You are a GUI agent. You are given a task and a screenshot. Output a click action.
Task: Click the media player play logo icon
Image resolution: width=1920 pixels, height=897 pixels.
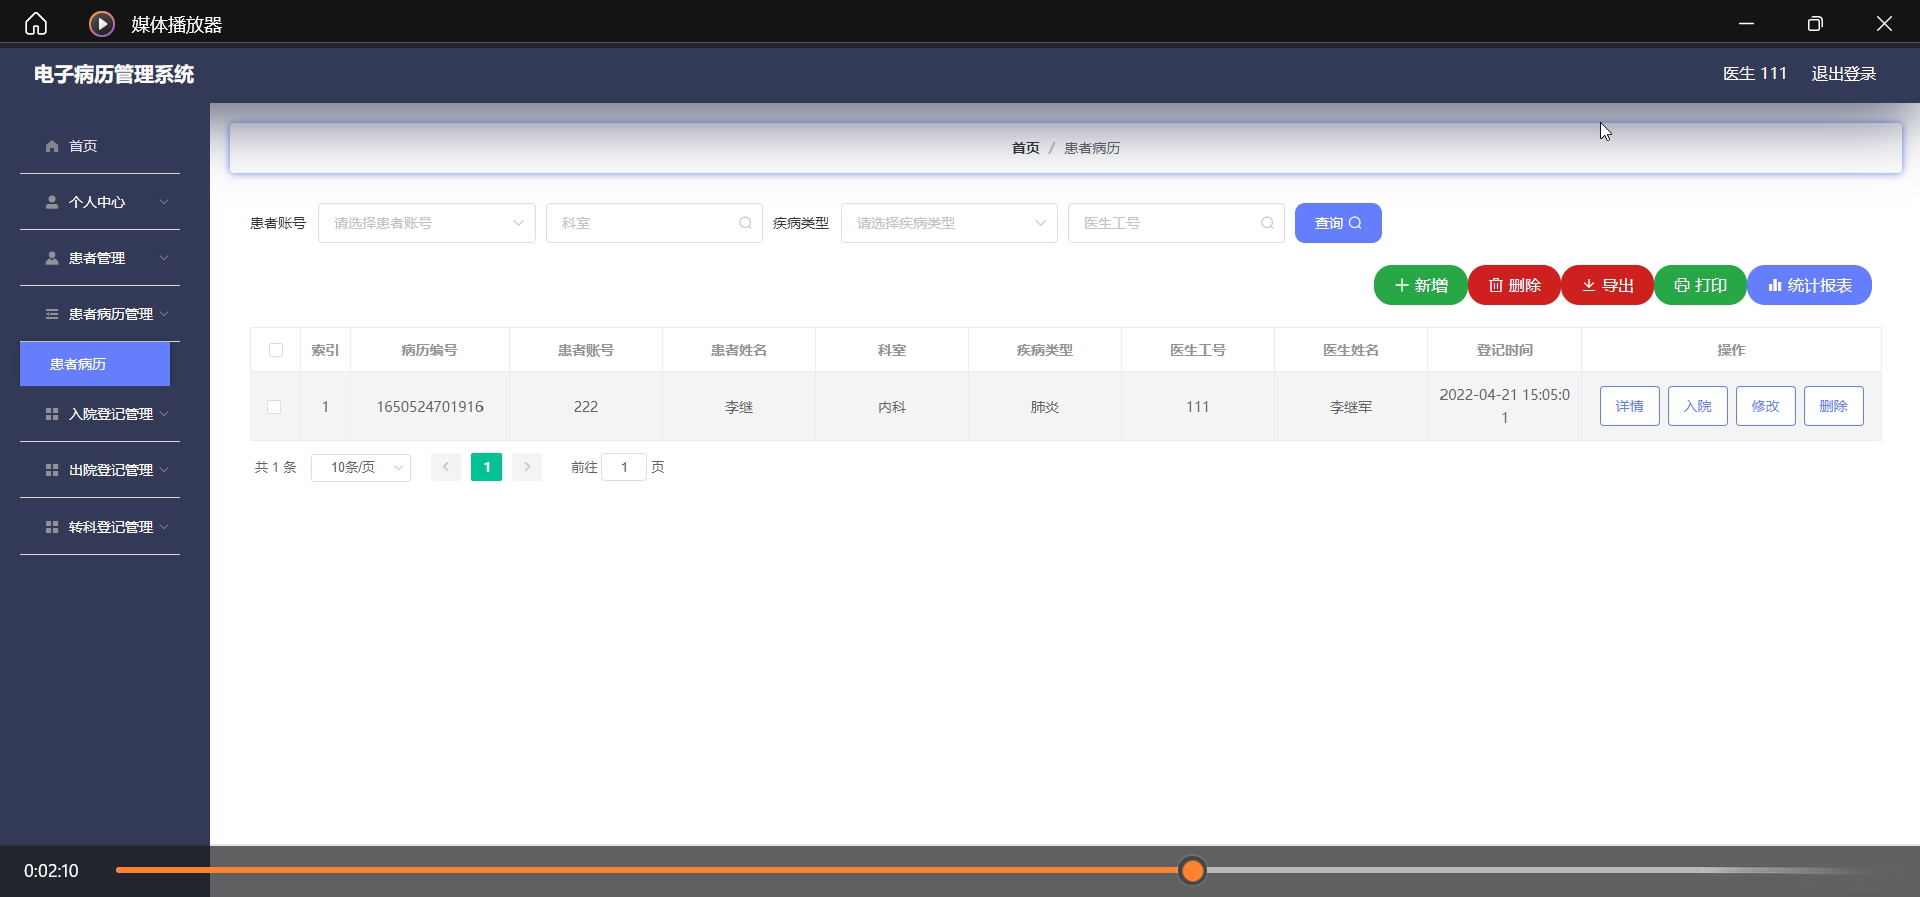coord(102,24)
